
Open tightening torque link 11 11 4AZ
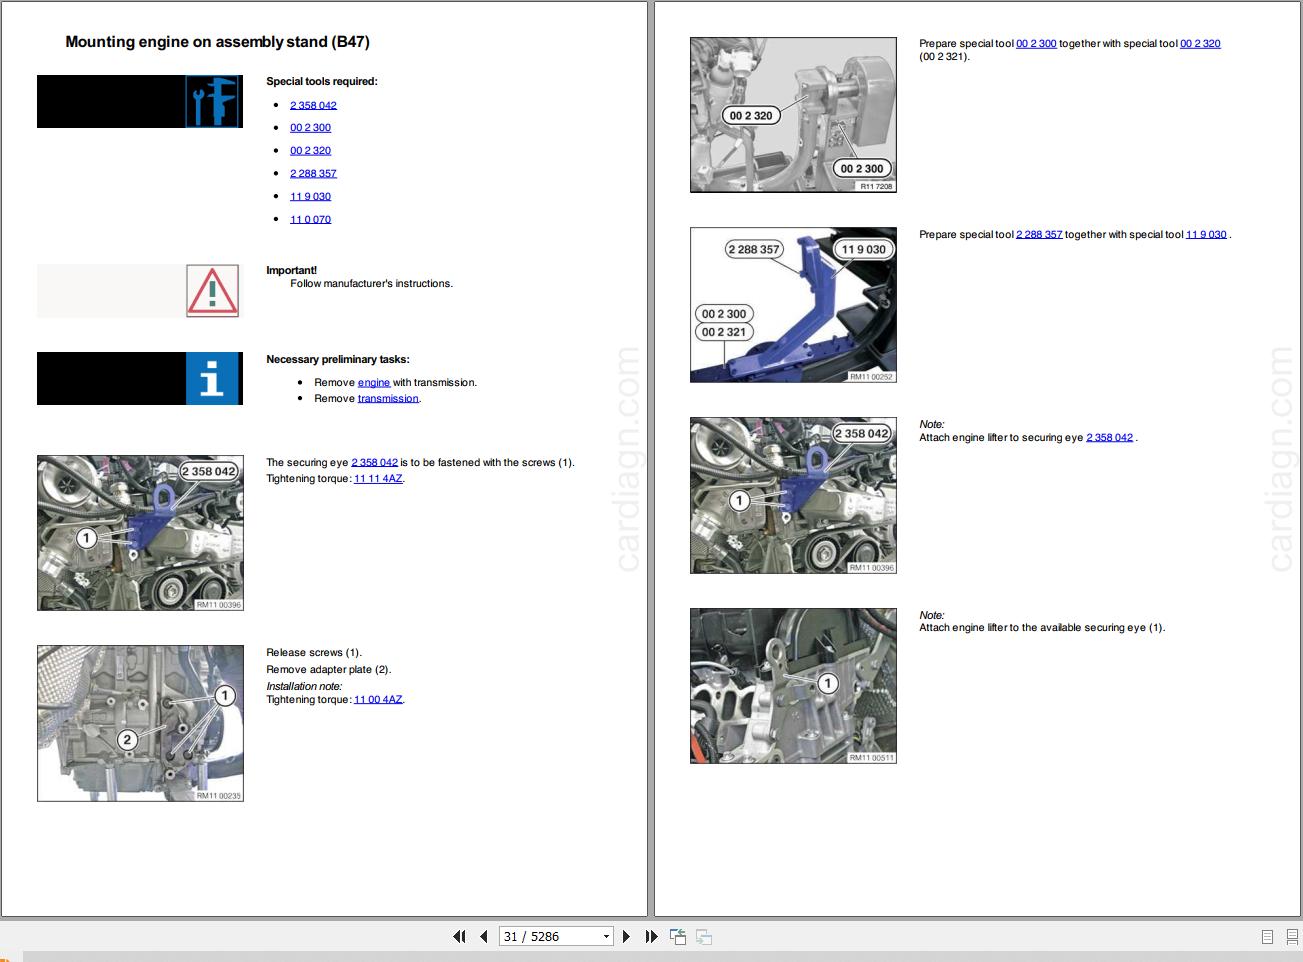click(378, 478)
